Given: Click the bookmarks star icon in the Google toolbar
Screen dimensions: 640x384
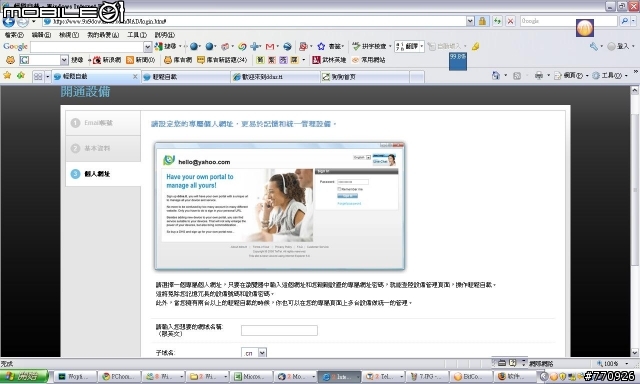Looking at the screenshot, I should pyautogui.click(x=321, y=47).
